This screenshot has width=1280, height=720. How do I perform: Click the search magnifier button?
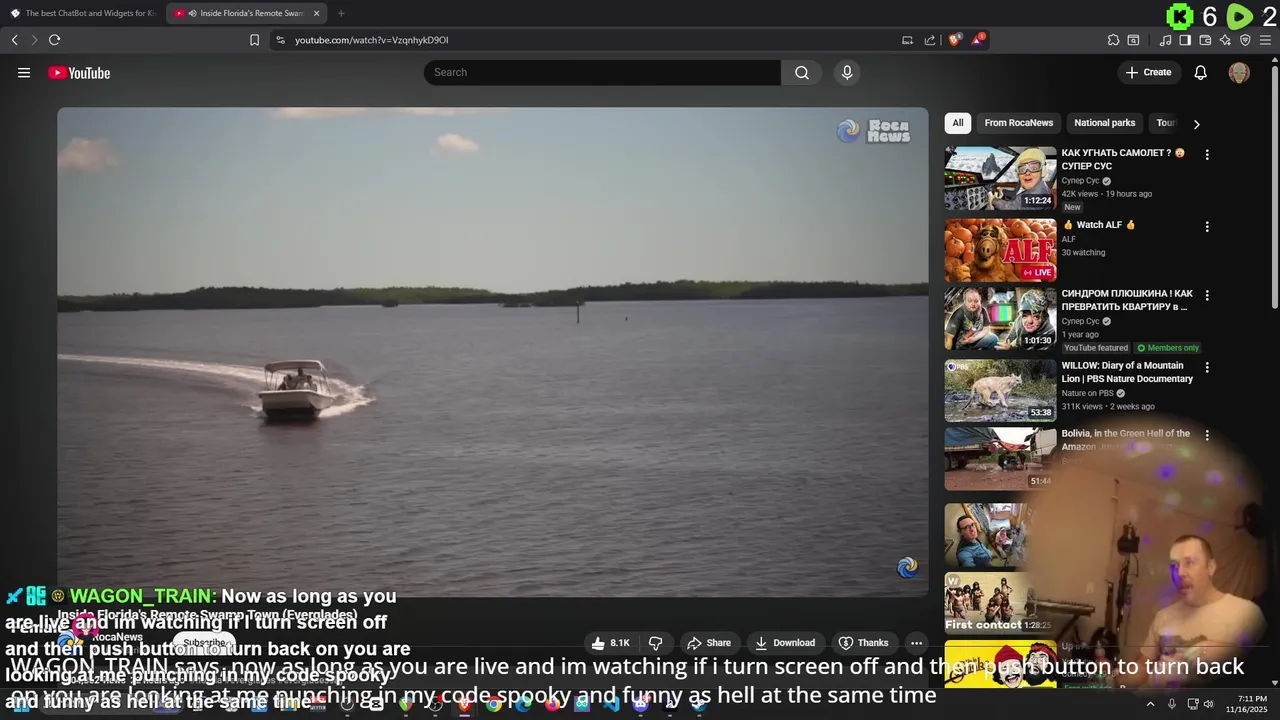coord(802,72)
